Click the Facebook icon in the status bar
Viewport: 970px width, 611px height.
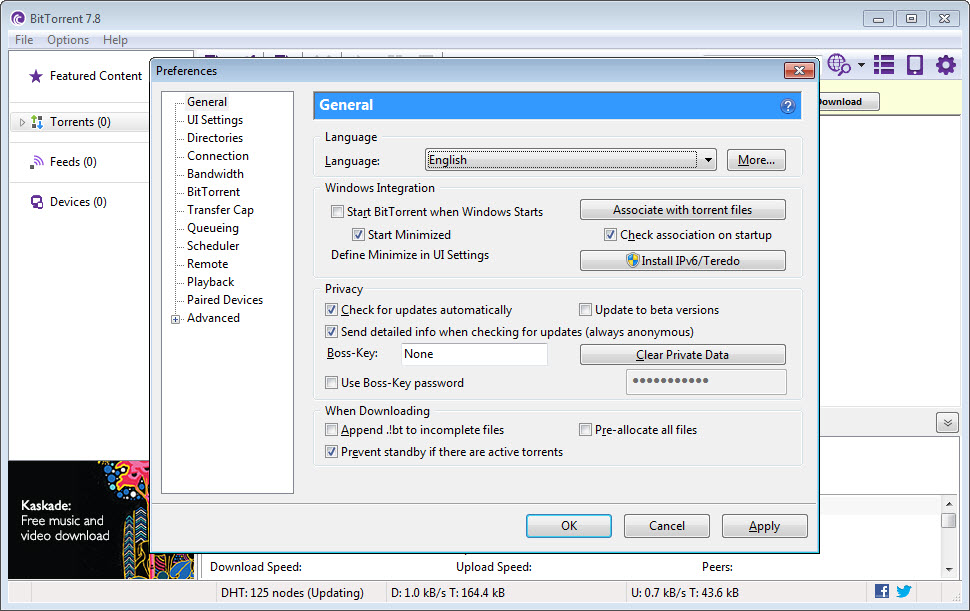[x=882, y=591]
